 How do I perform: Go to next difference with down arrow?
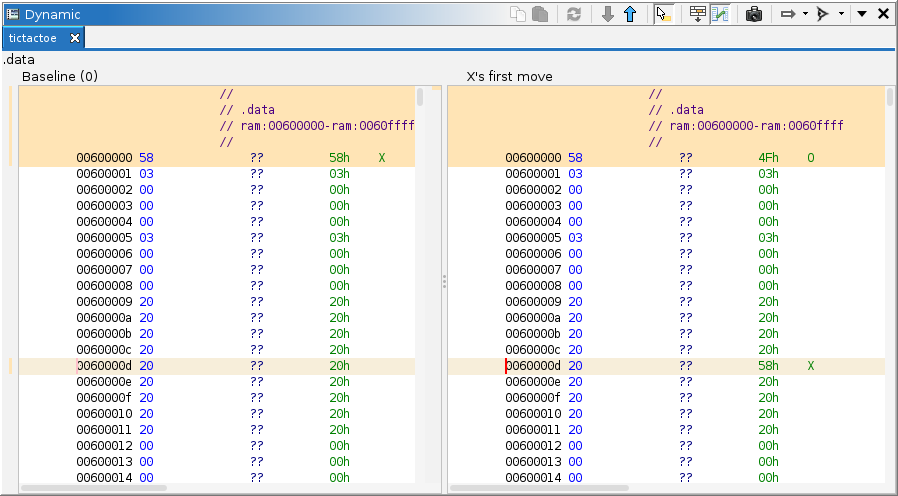coord(607,14)
